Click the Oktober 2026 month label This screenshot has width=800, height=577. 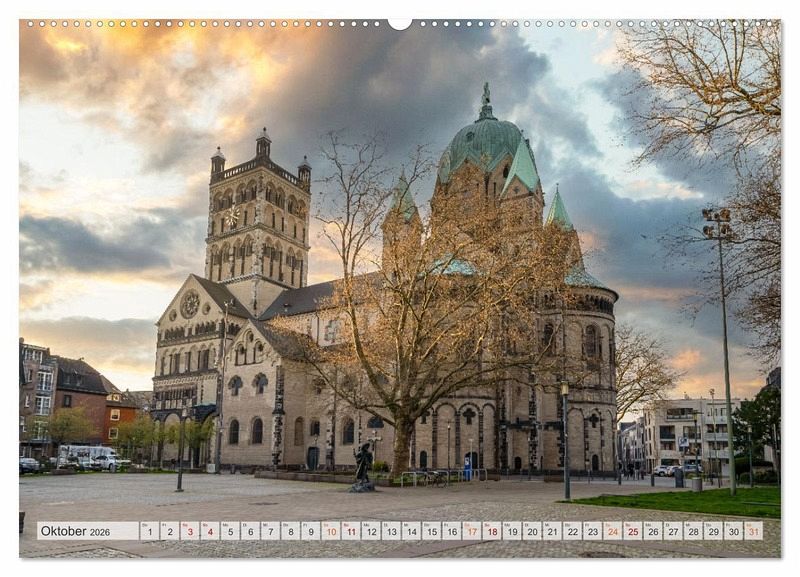[77, 531]
